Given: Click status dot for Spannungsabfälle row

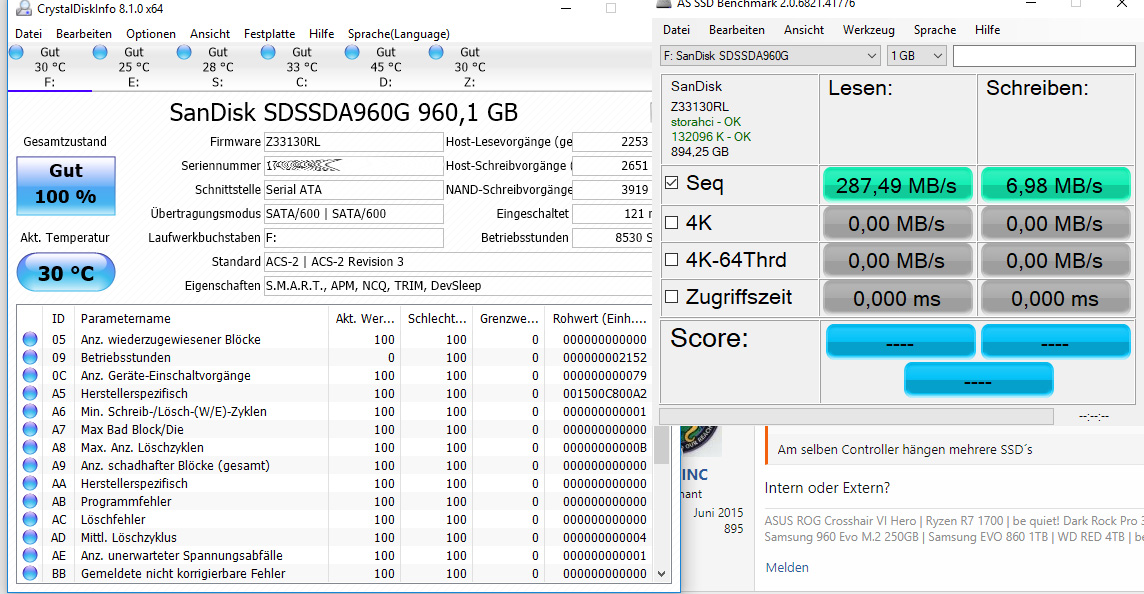Looking at the screenshot, I should 30,555.
